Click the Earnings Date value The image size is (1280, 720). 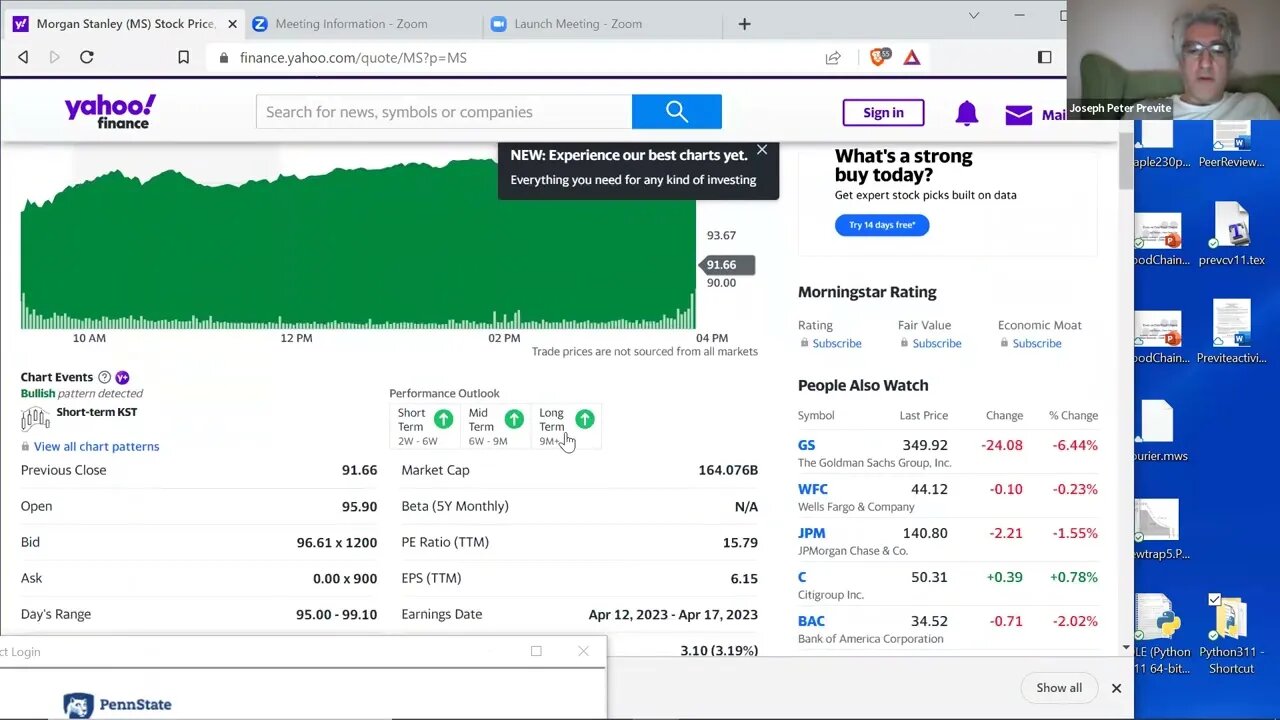point(673,614)
